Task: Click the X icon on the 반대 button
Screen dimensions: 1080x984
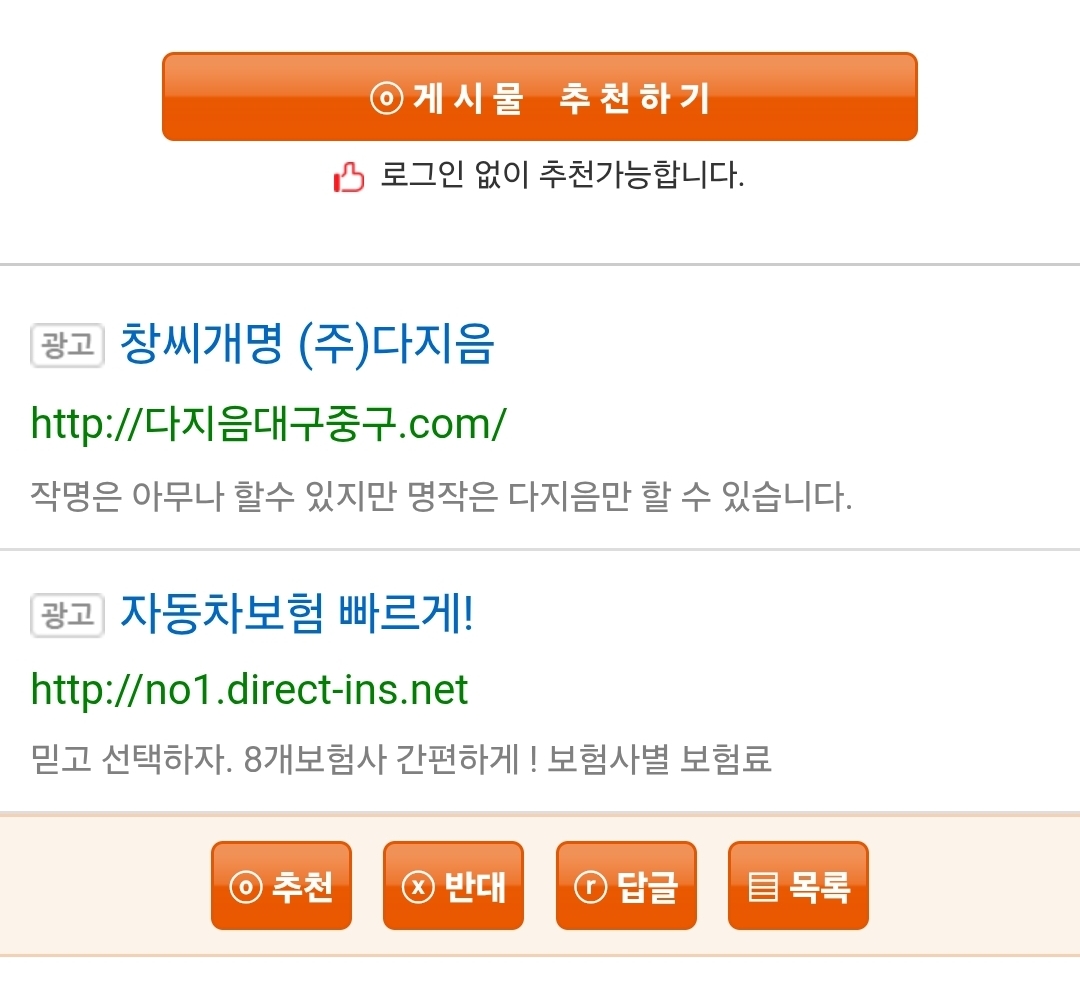Action: coord(417,886)
